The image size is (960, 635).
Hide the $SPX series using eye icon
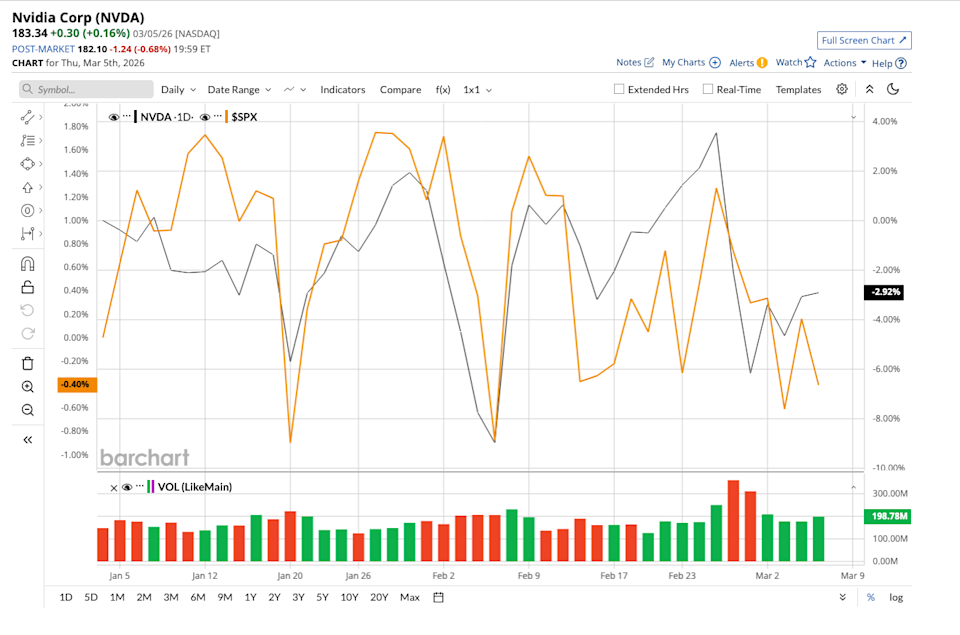(x=204, y=117)
